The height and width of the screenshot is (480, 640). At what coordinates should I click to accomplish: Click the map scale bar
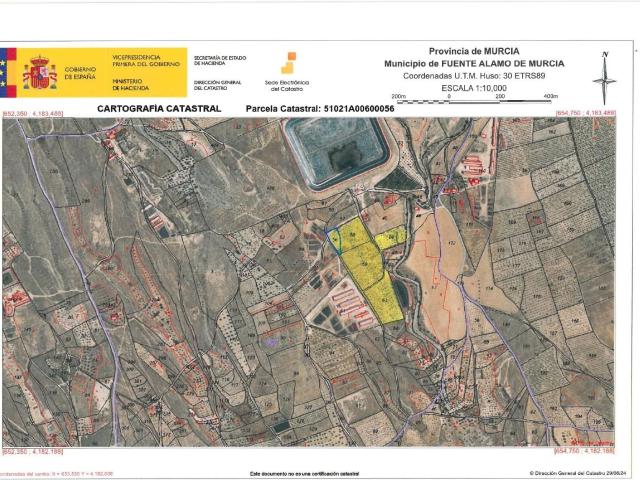coord(474,98)
